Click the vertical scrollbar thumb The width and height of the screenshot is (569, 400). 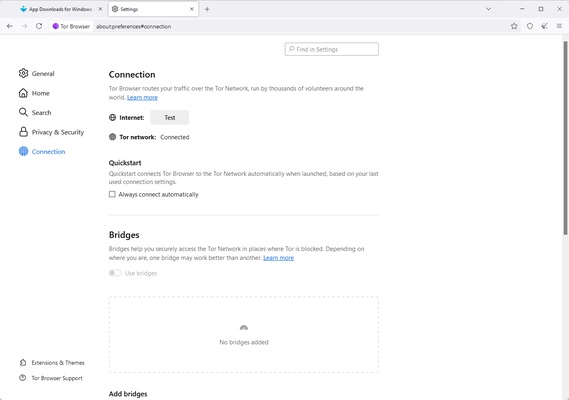[565, 138]
